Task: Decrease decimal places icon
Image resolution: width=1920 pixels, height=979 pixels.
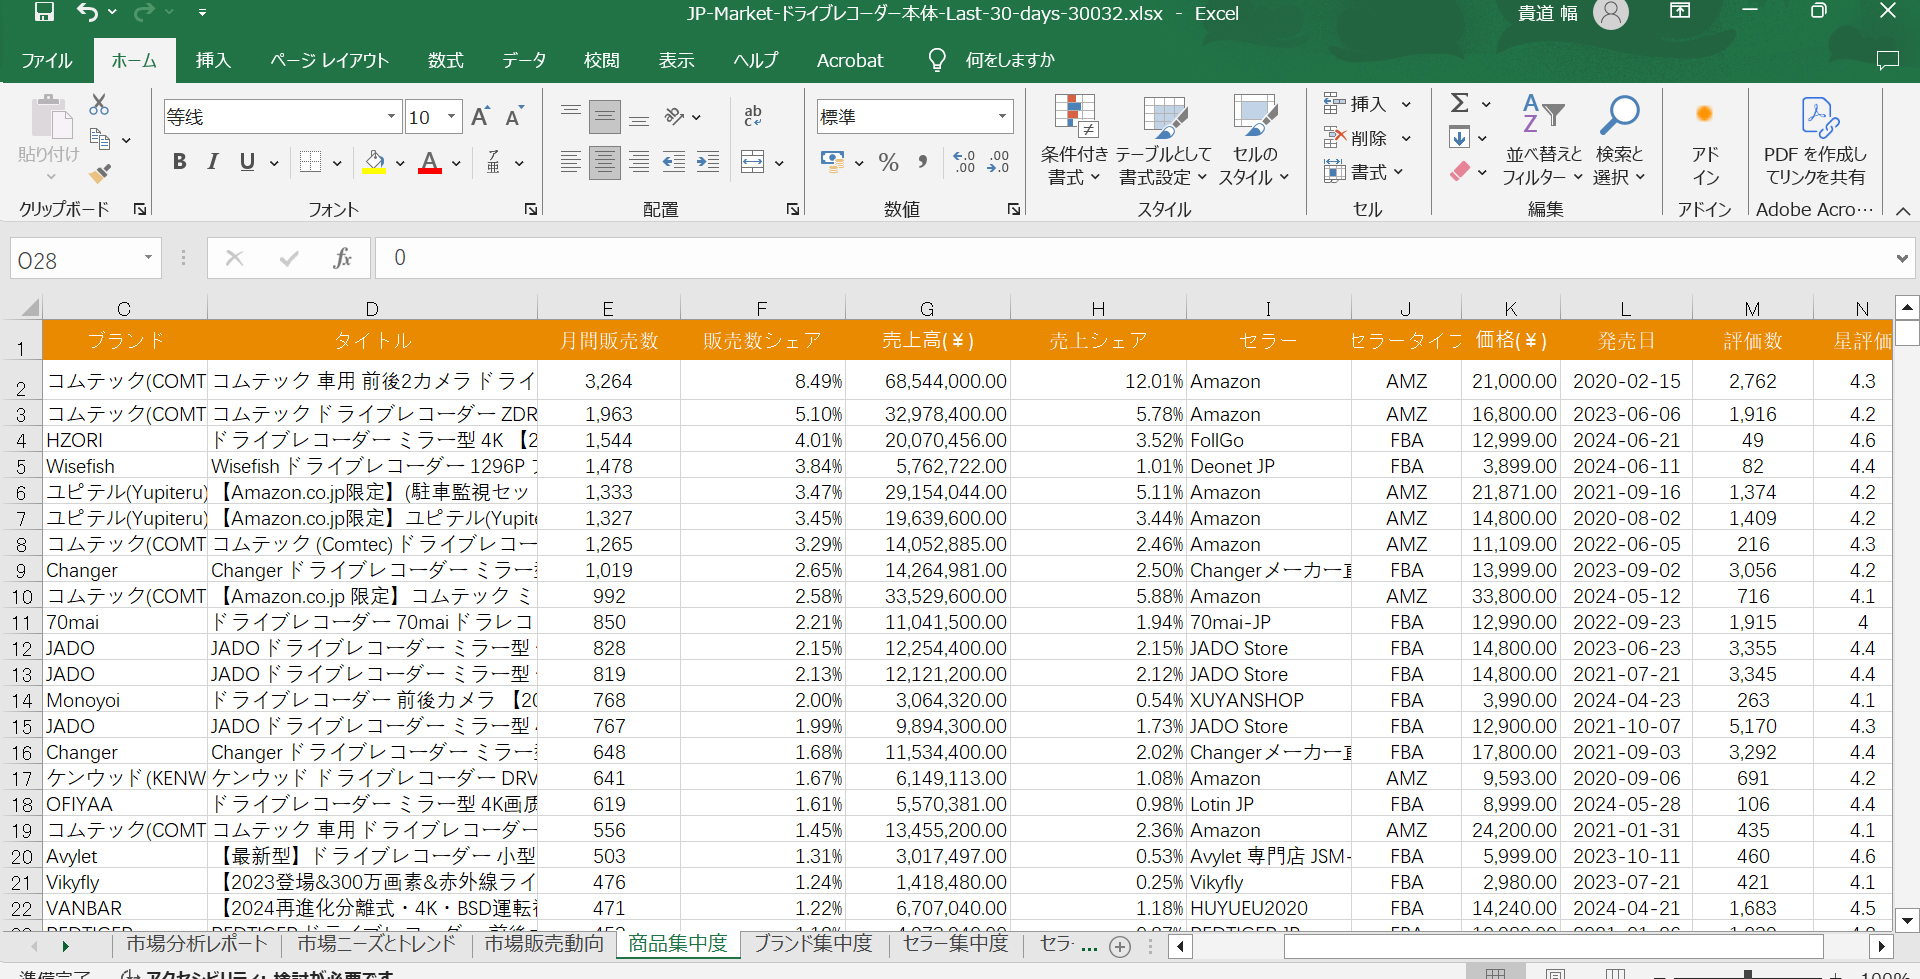Action: [x=998, y=162]
